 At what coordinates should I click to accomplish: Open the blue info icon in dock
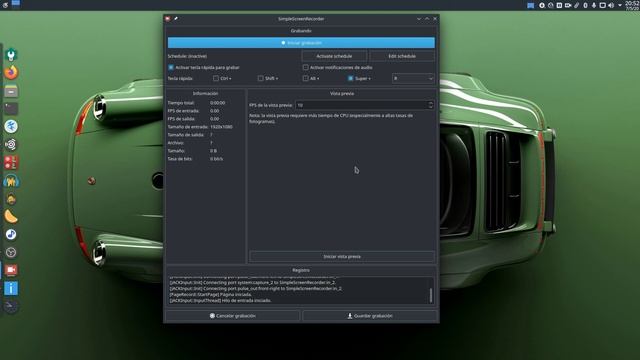tap(11, 288)
